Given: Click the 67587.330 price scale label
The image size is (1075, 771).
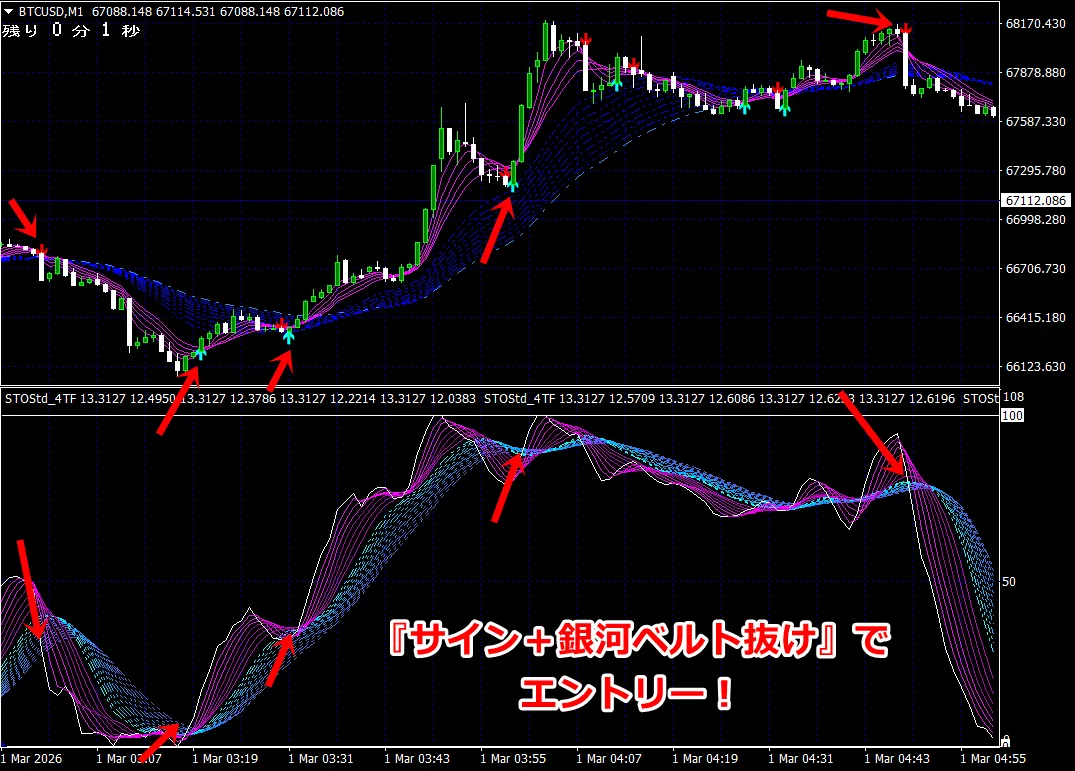Looking at the screenshot, I should [1036, 121].
